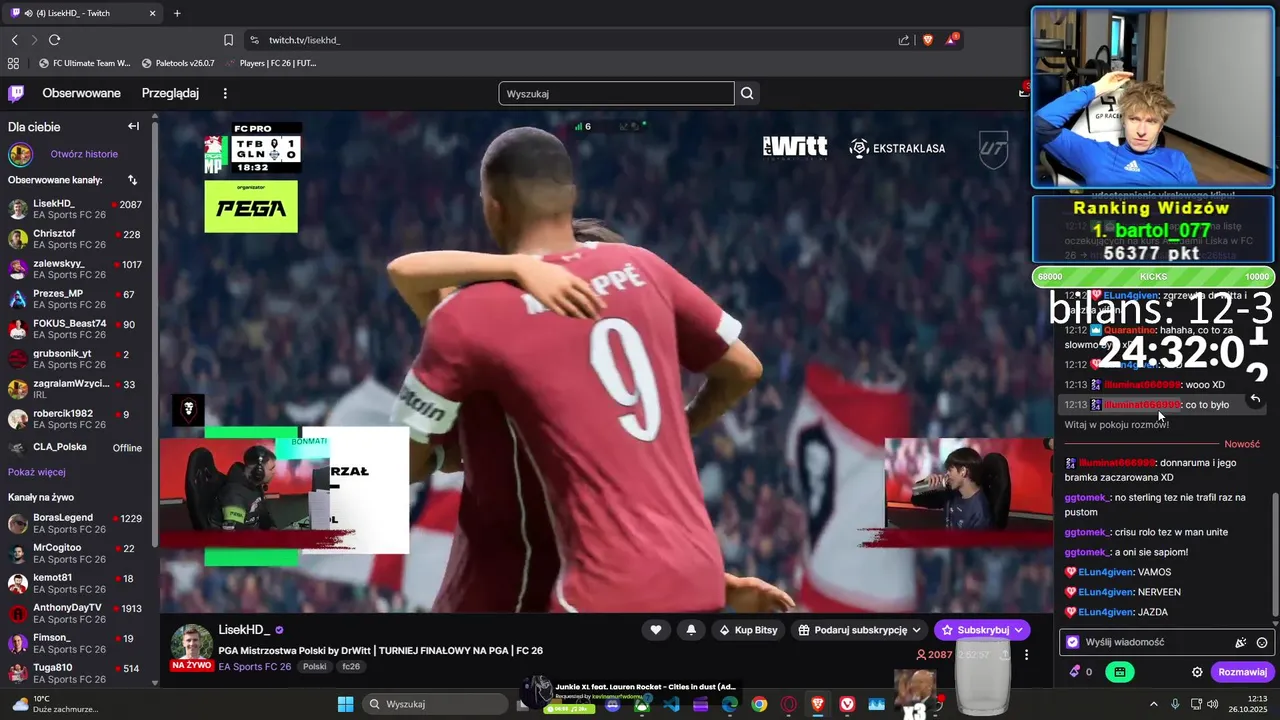Open the three-dot menu beside Przeglądaj

click(x=225, y=93)
